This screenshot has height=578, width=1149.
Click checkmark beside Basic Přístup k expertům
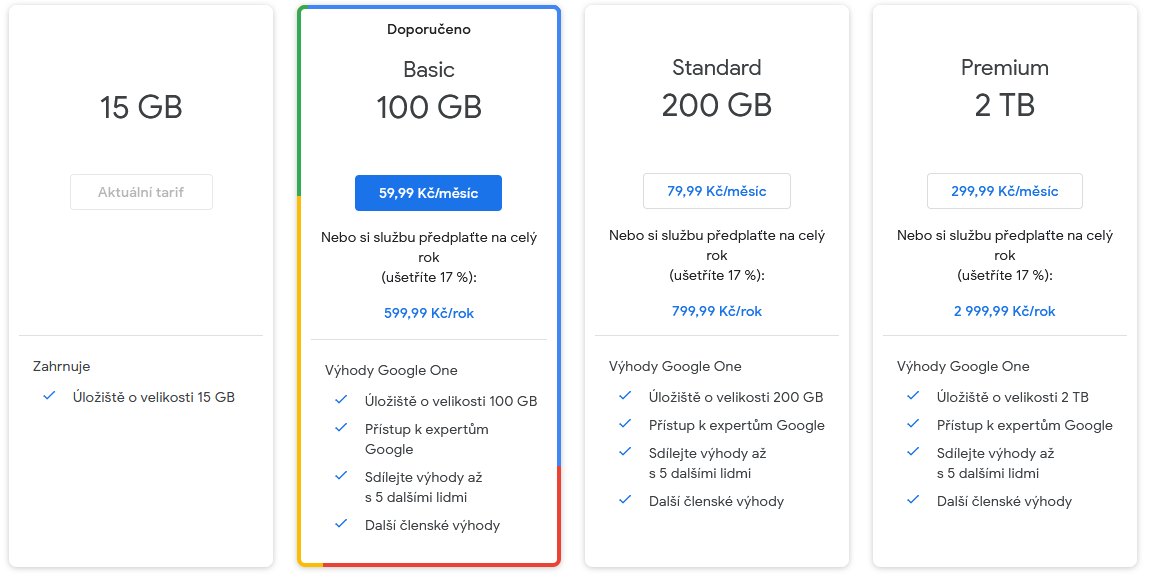[341, 428]
